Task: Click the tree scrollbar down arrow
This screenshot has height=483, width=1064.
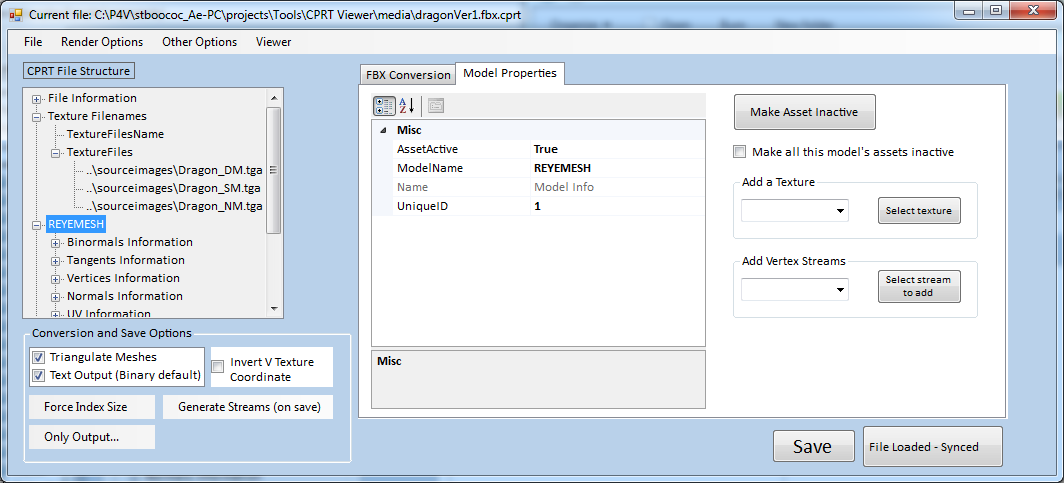Action: (x=273, y=312)
